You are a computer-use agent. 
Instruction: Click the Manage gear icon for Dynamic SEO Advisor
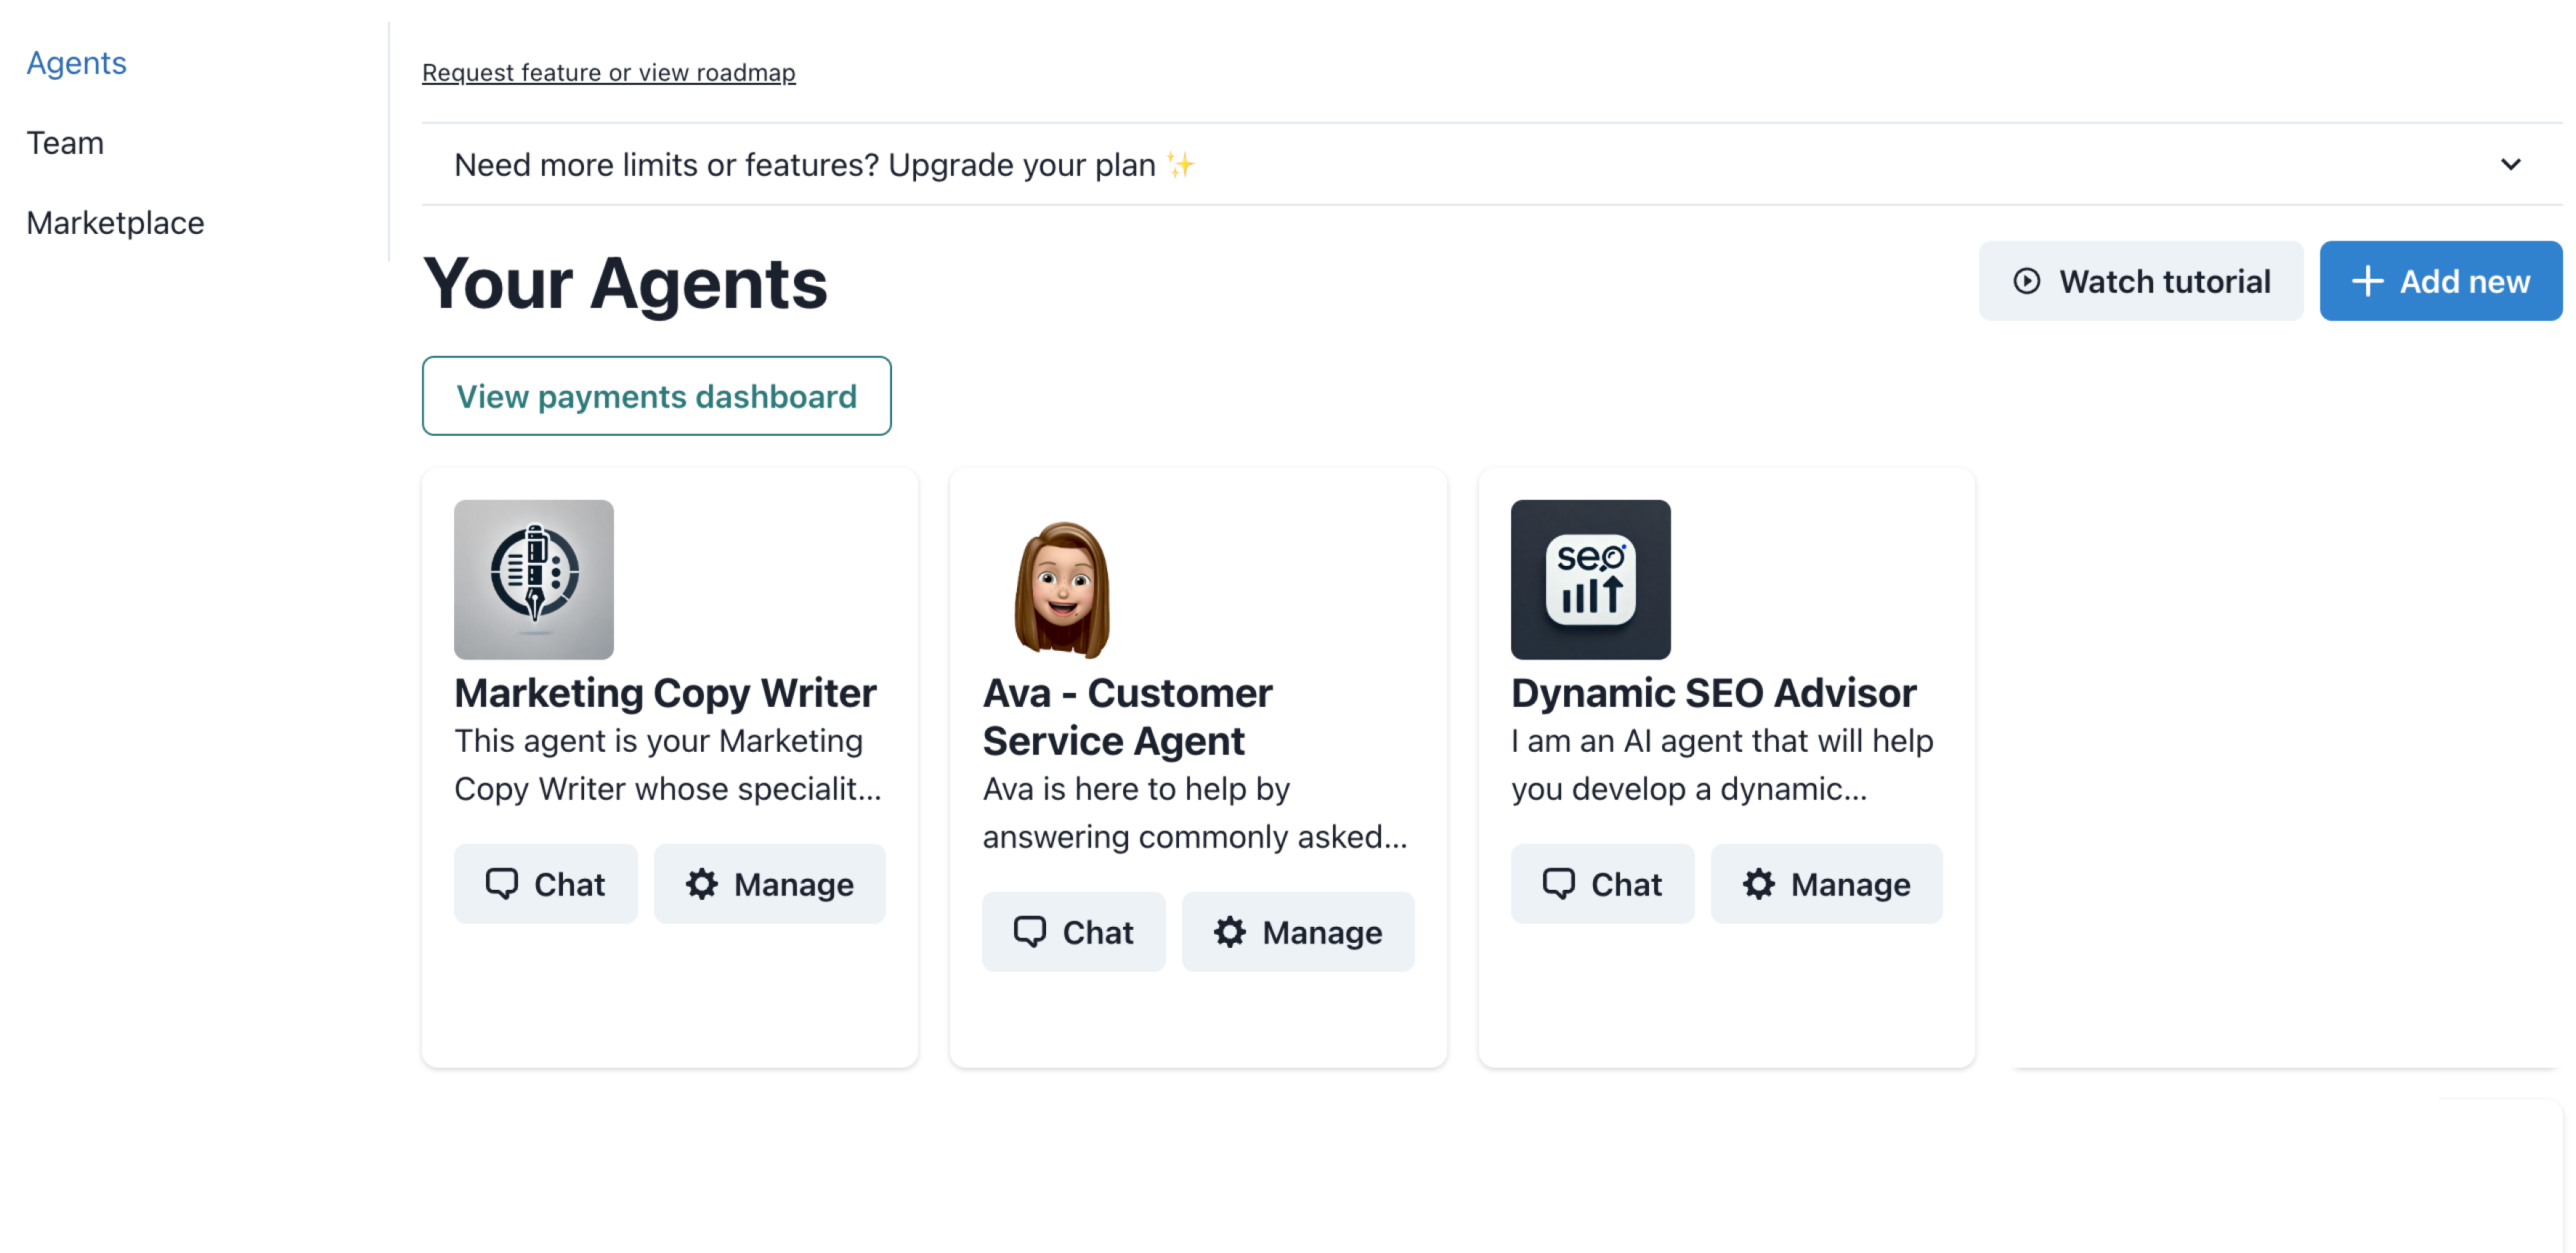[1759, 882]
